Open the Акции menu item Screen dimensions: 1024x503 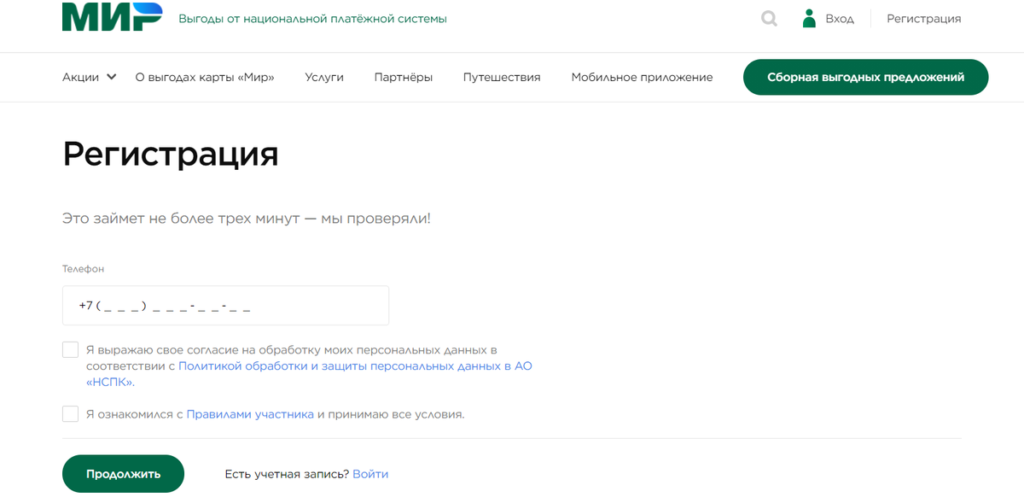[80, 77]
